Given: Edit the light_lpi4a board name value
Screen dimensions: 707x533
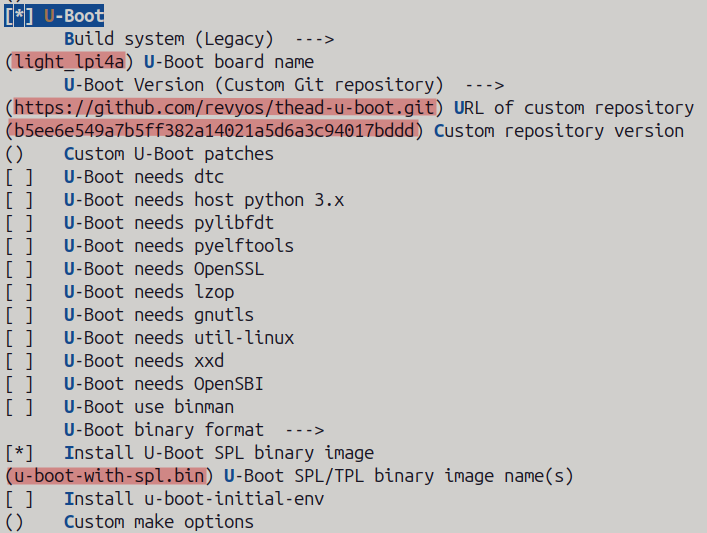Looking at the screenshot, I should (x=69, y=62).
